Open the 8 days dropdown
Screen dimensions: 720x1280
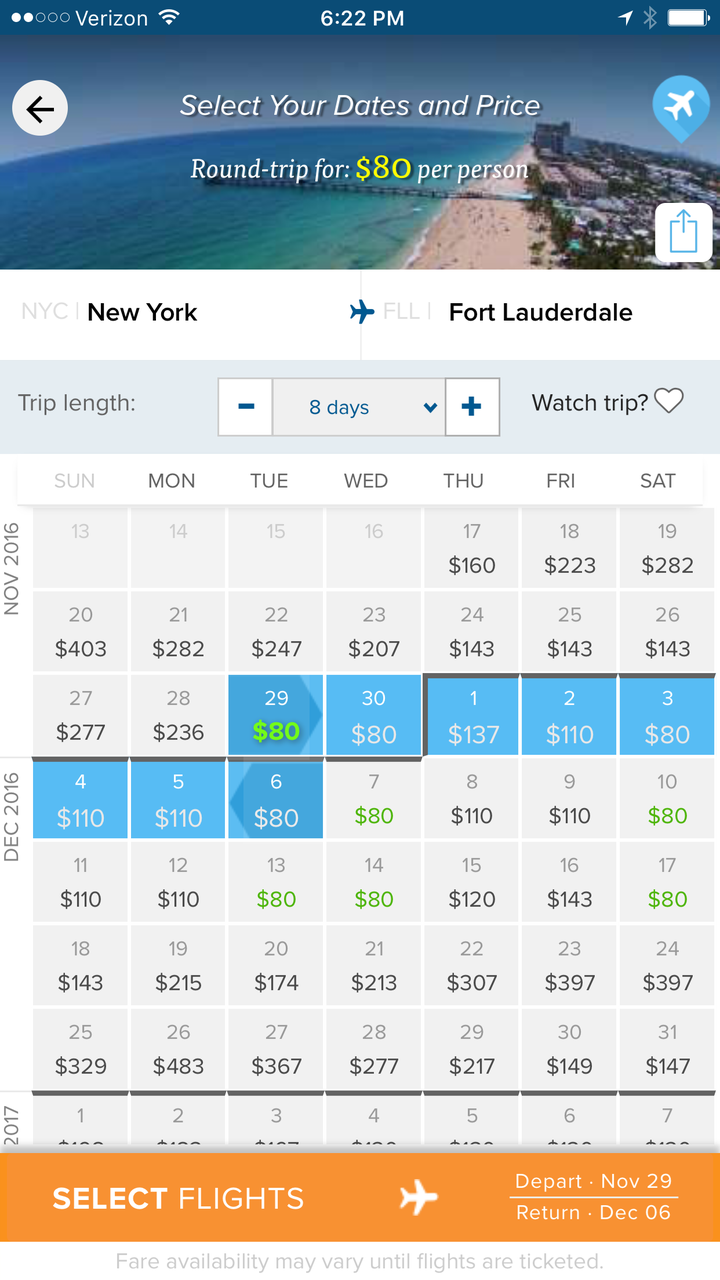click(358, 407)
